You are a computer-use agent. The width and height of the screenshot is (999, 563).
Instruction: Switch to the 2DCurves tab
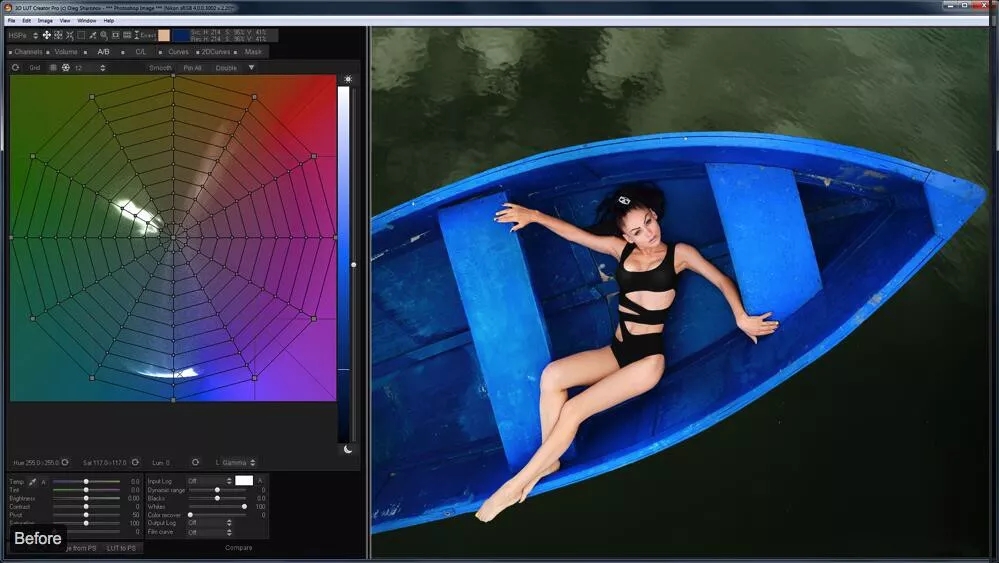[215, 52]
